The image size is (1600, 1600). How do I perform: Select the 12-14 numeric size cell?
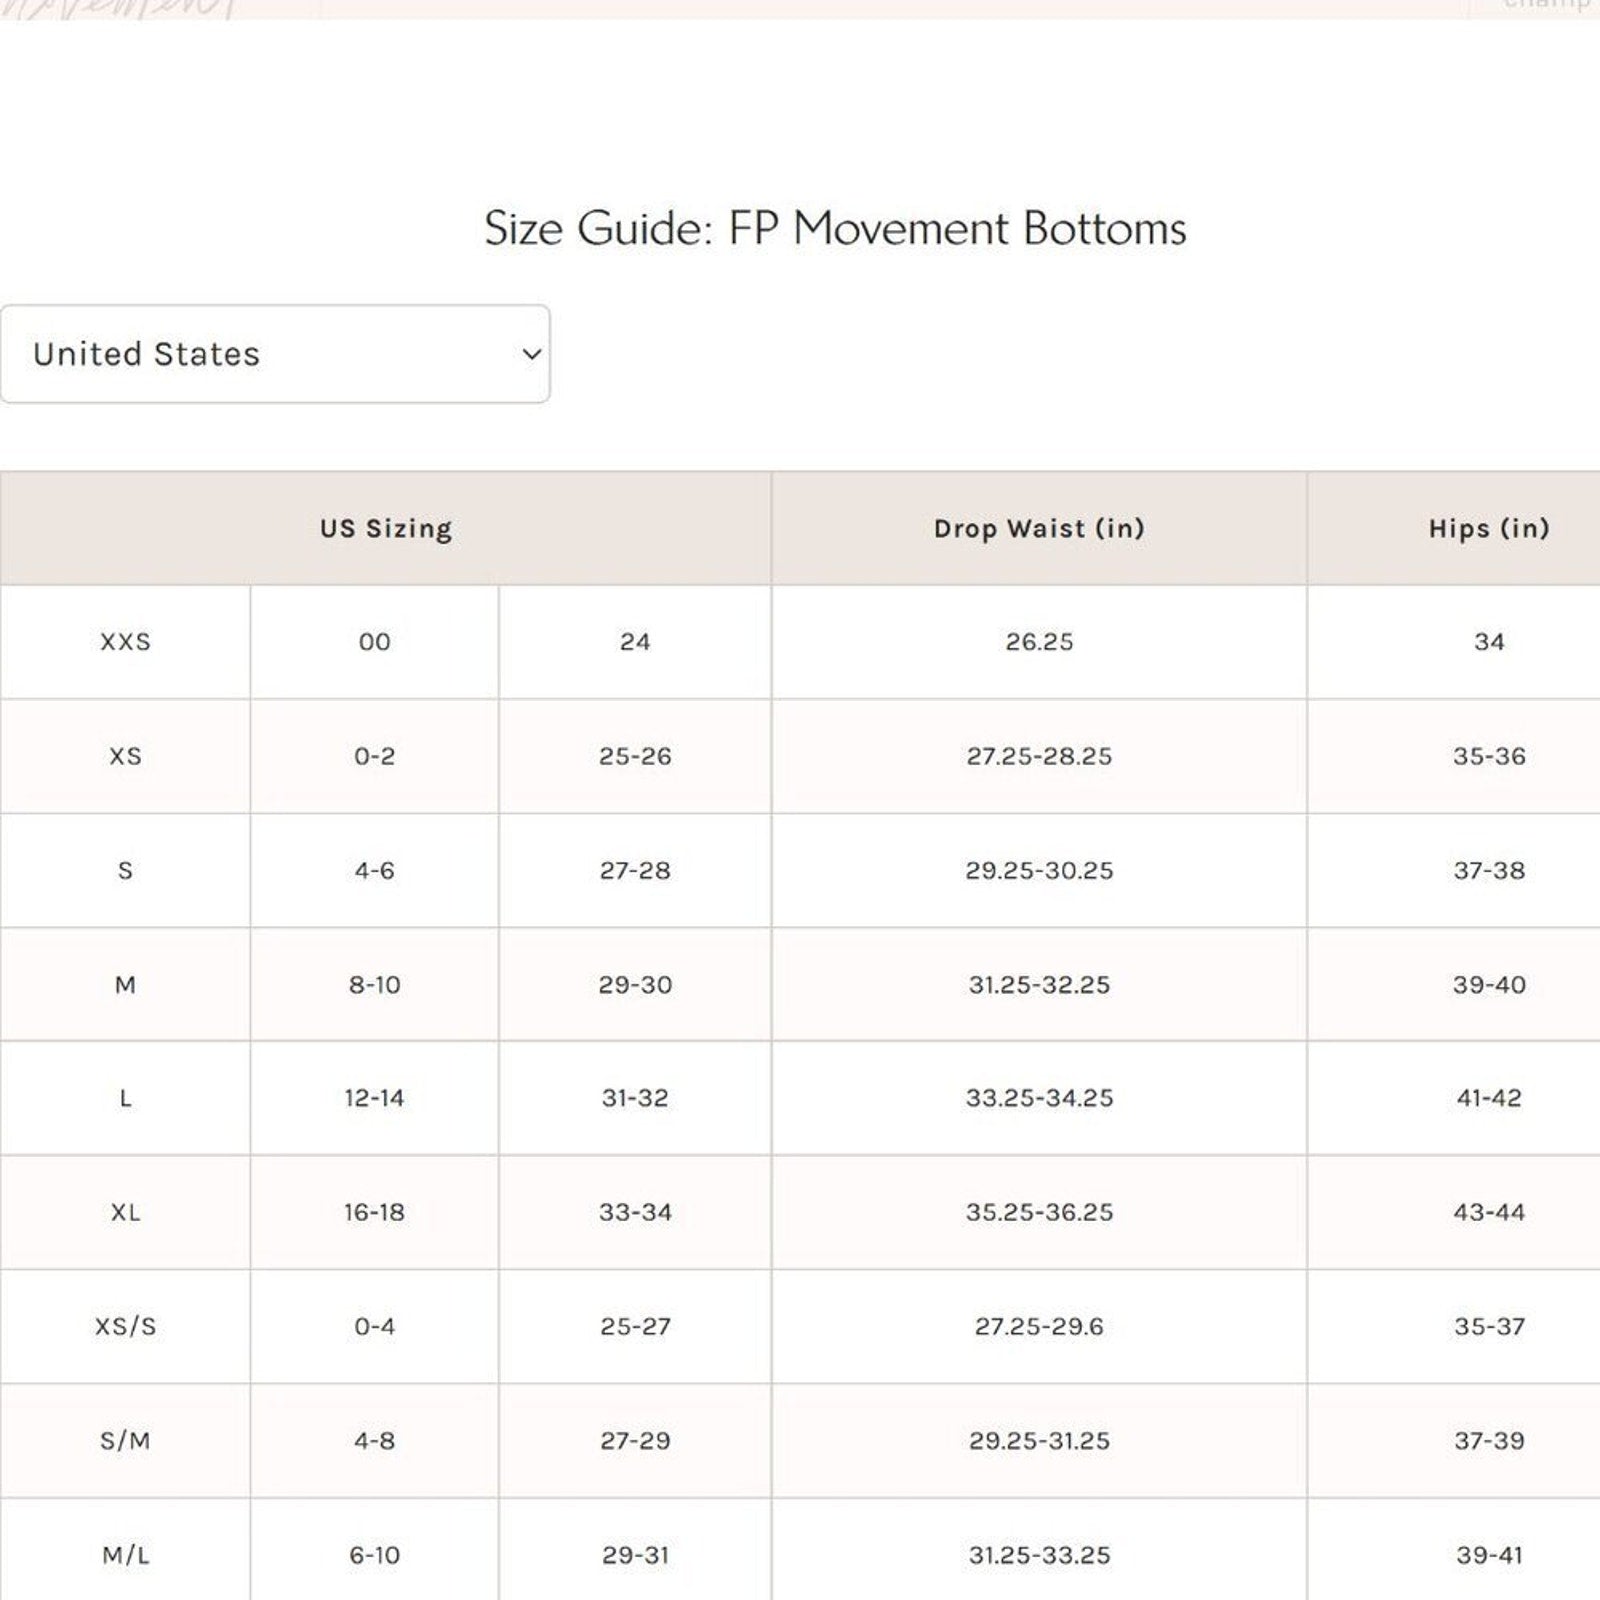(x=374, y=1098)
